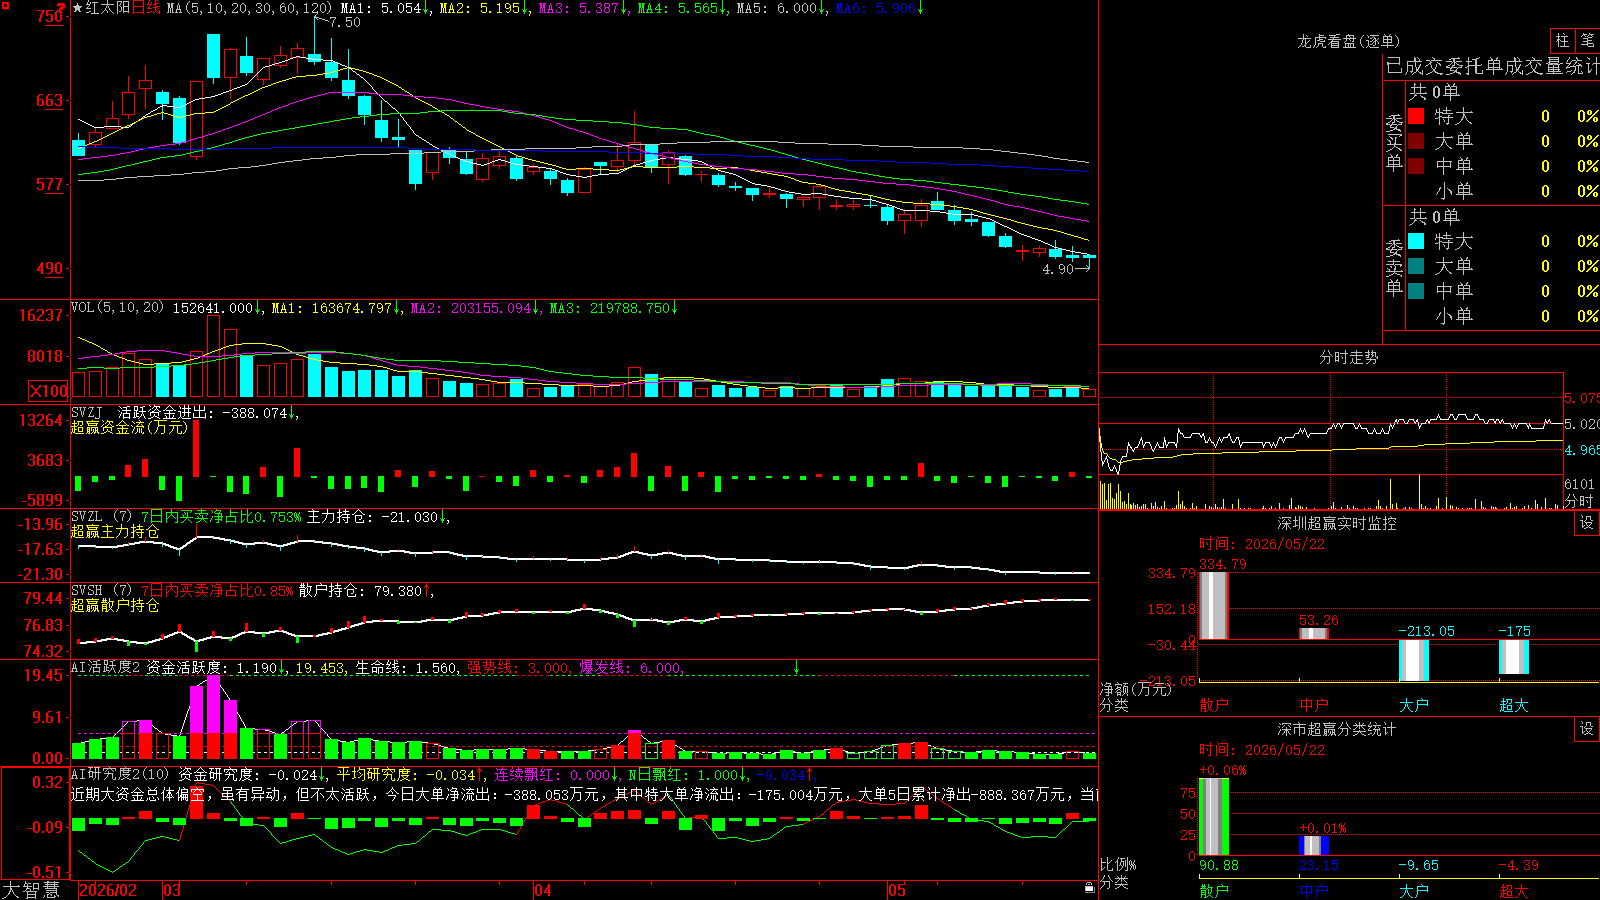This screenshot has width=1600, height=900.
Task: Click the MA3: 5.387 value in header
Action: point(579,8)
